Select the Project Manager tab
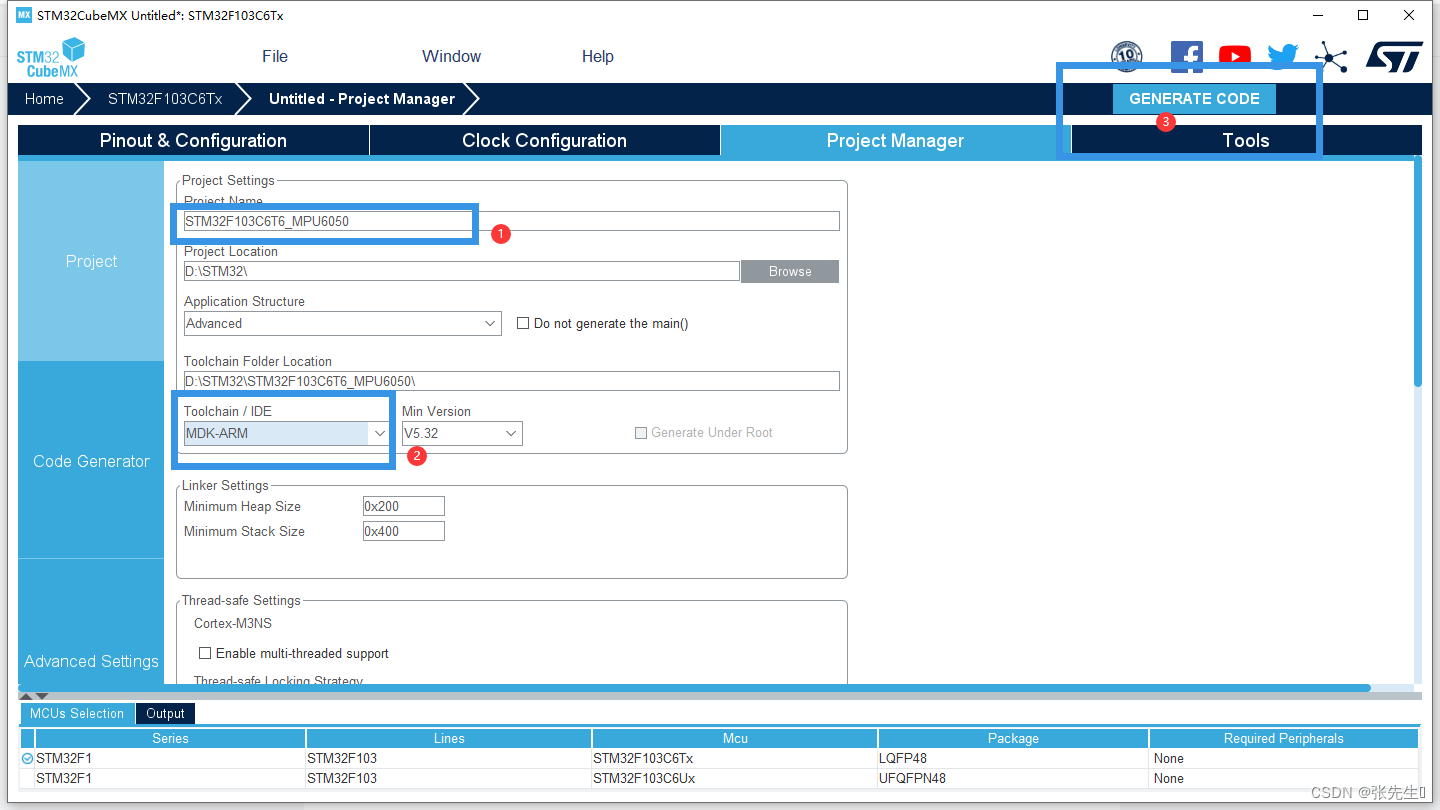This screenshot has width=1440, height=810. (x=895, y=140)
